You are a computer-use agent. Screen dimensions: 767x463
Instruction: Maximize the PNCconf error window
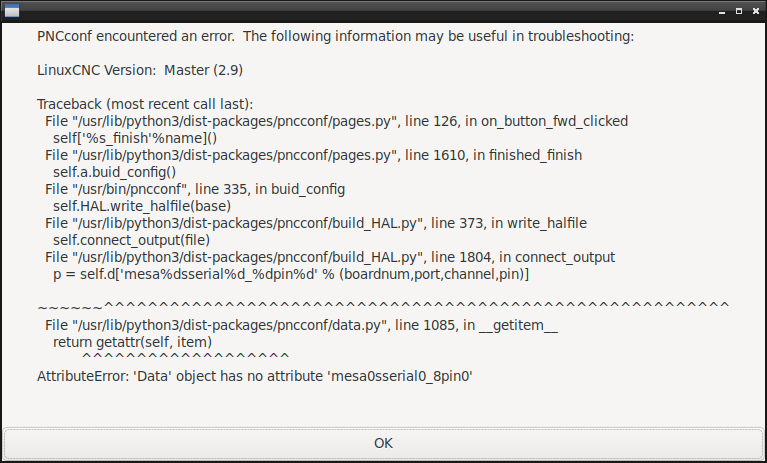coord(739,11)
